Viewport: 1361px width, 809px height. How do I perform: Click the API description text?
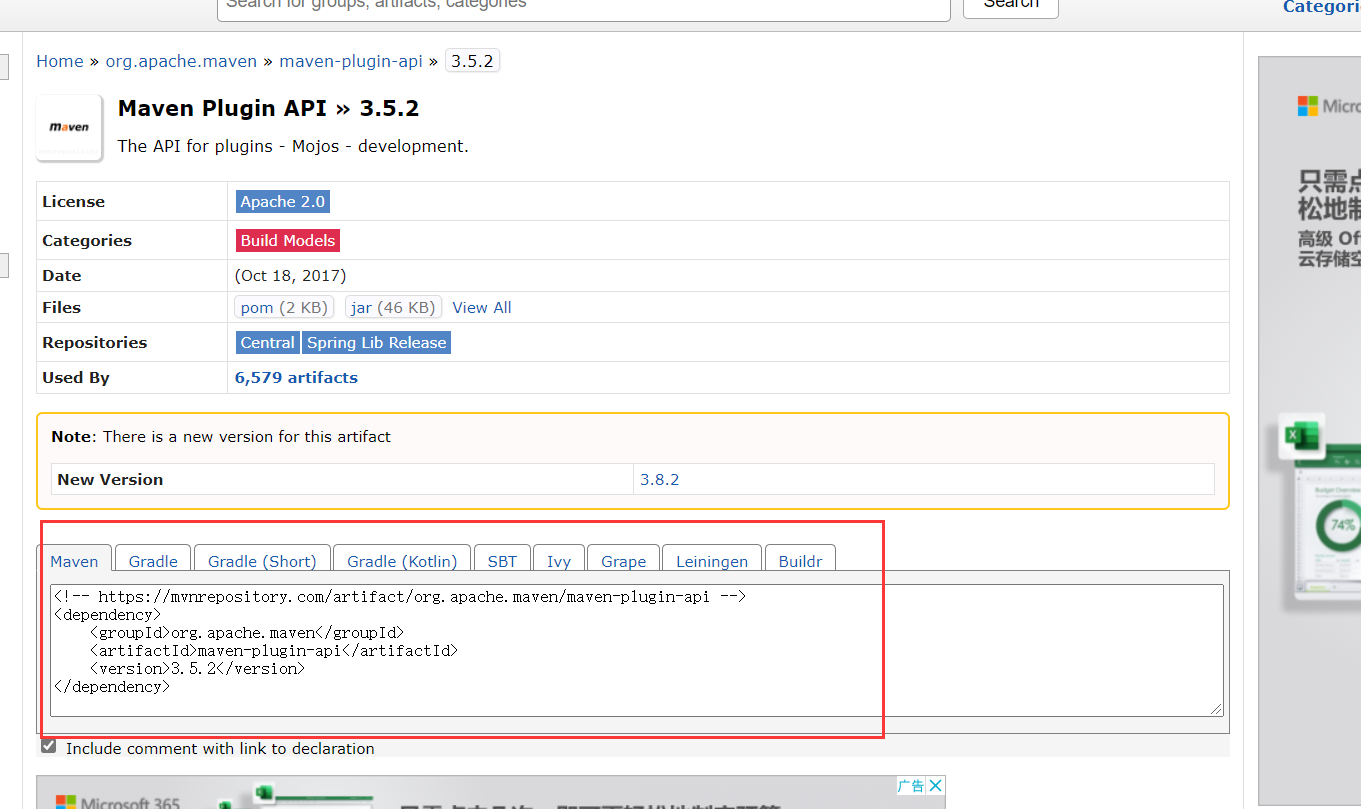293,146
